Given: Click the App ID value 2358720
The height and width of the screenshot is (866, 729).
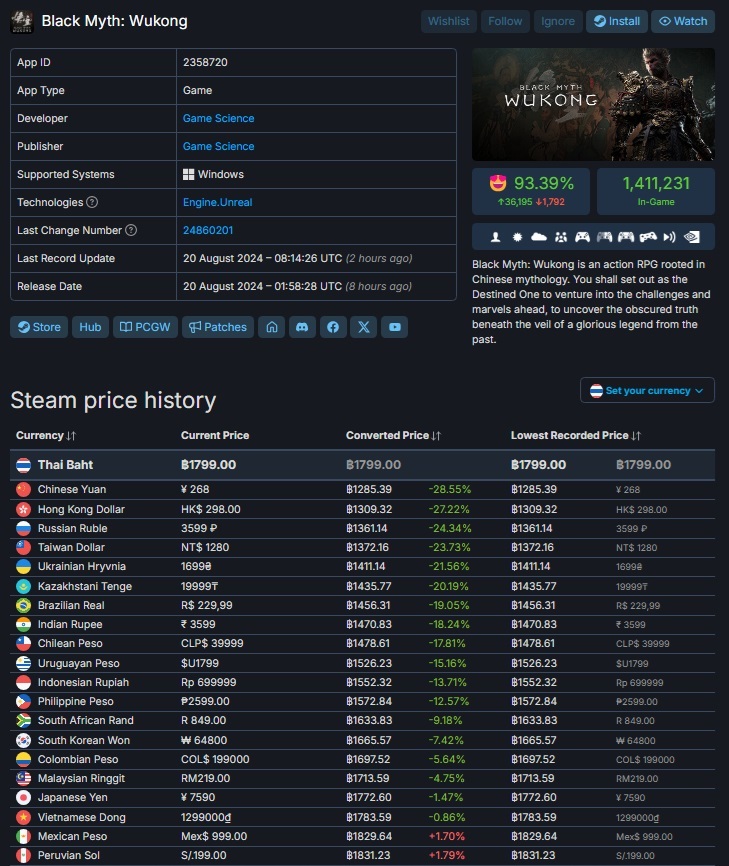Looking at the screenshot, I should pos(205,62).
